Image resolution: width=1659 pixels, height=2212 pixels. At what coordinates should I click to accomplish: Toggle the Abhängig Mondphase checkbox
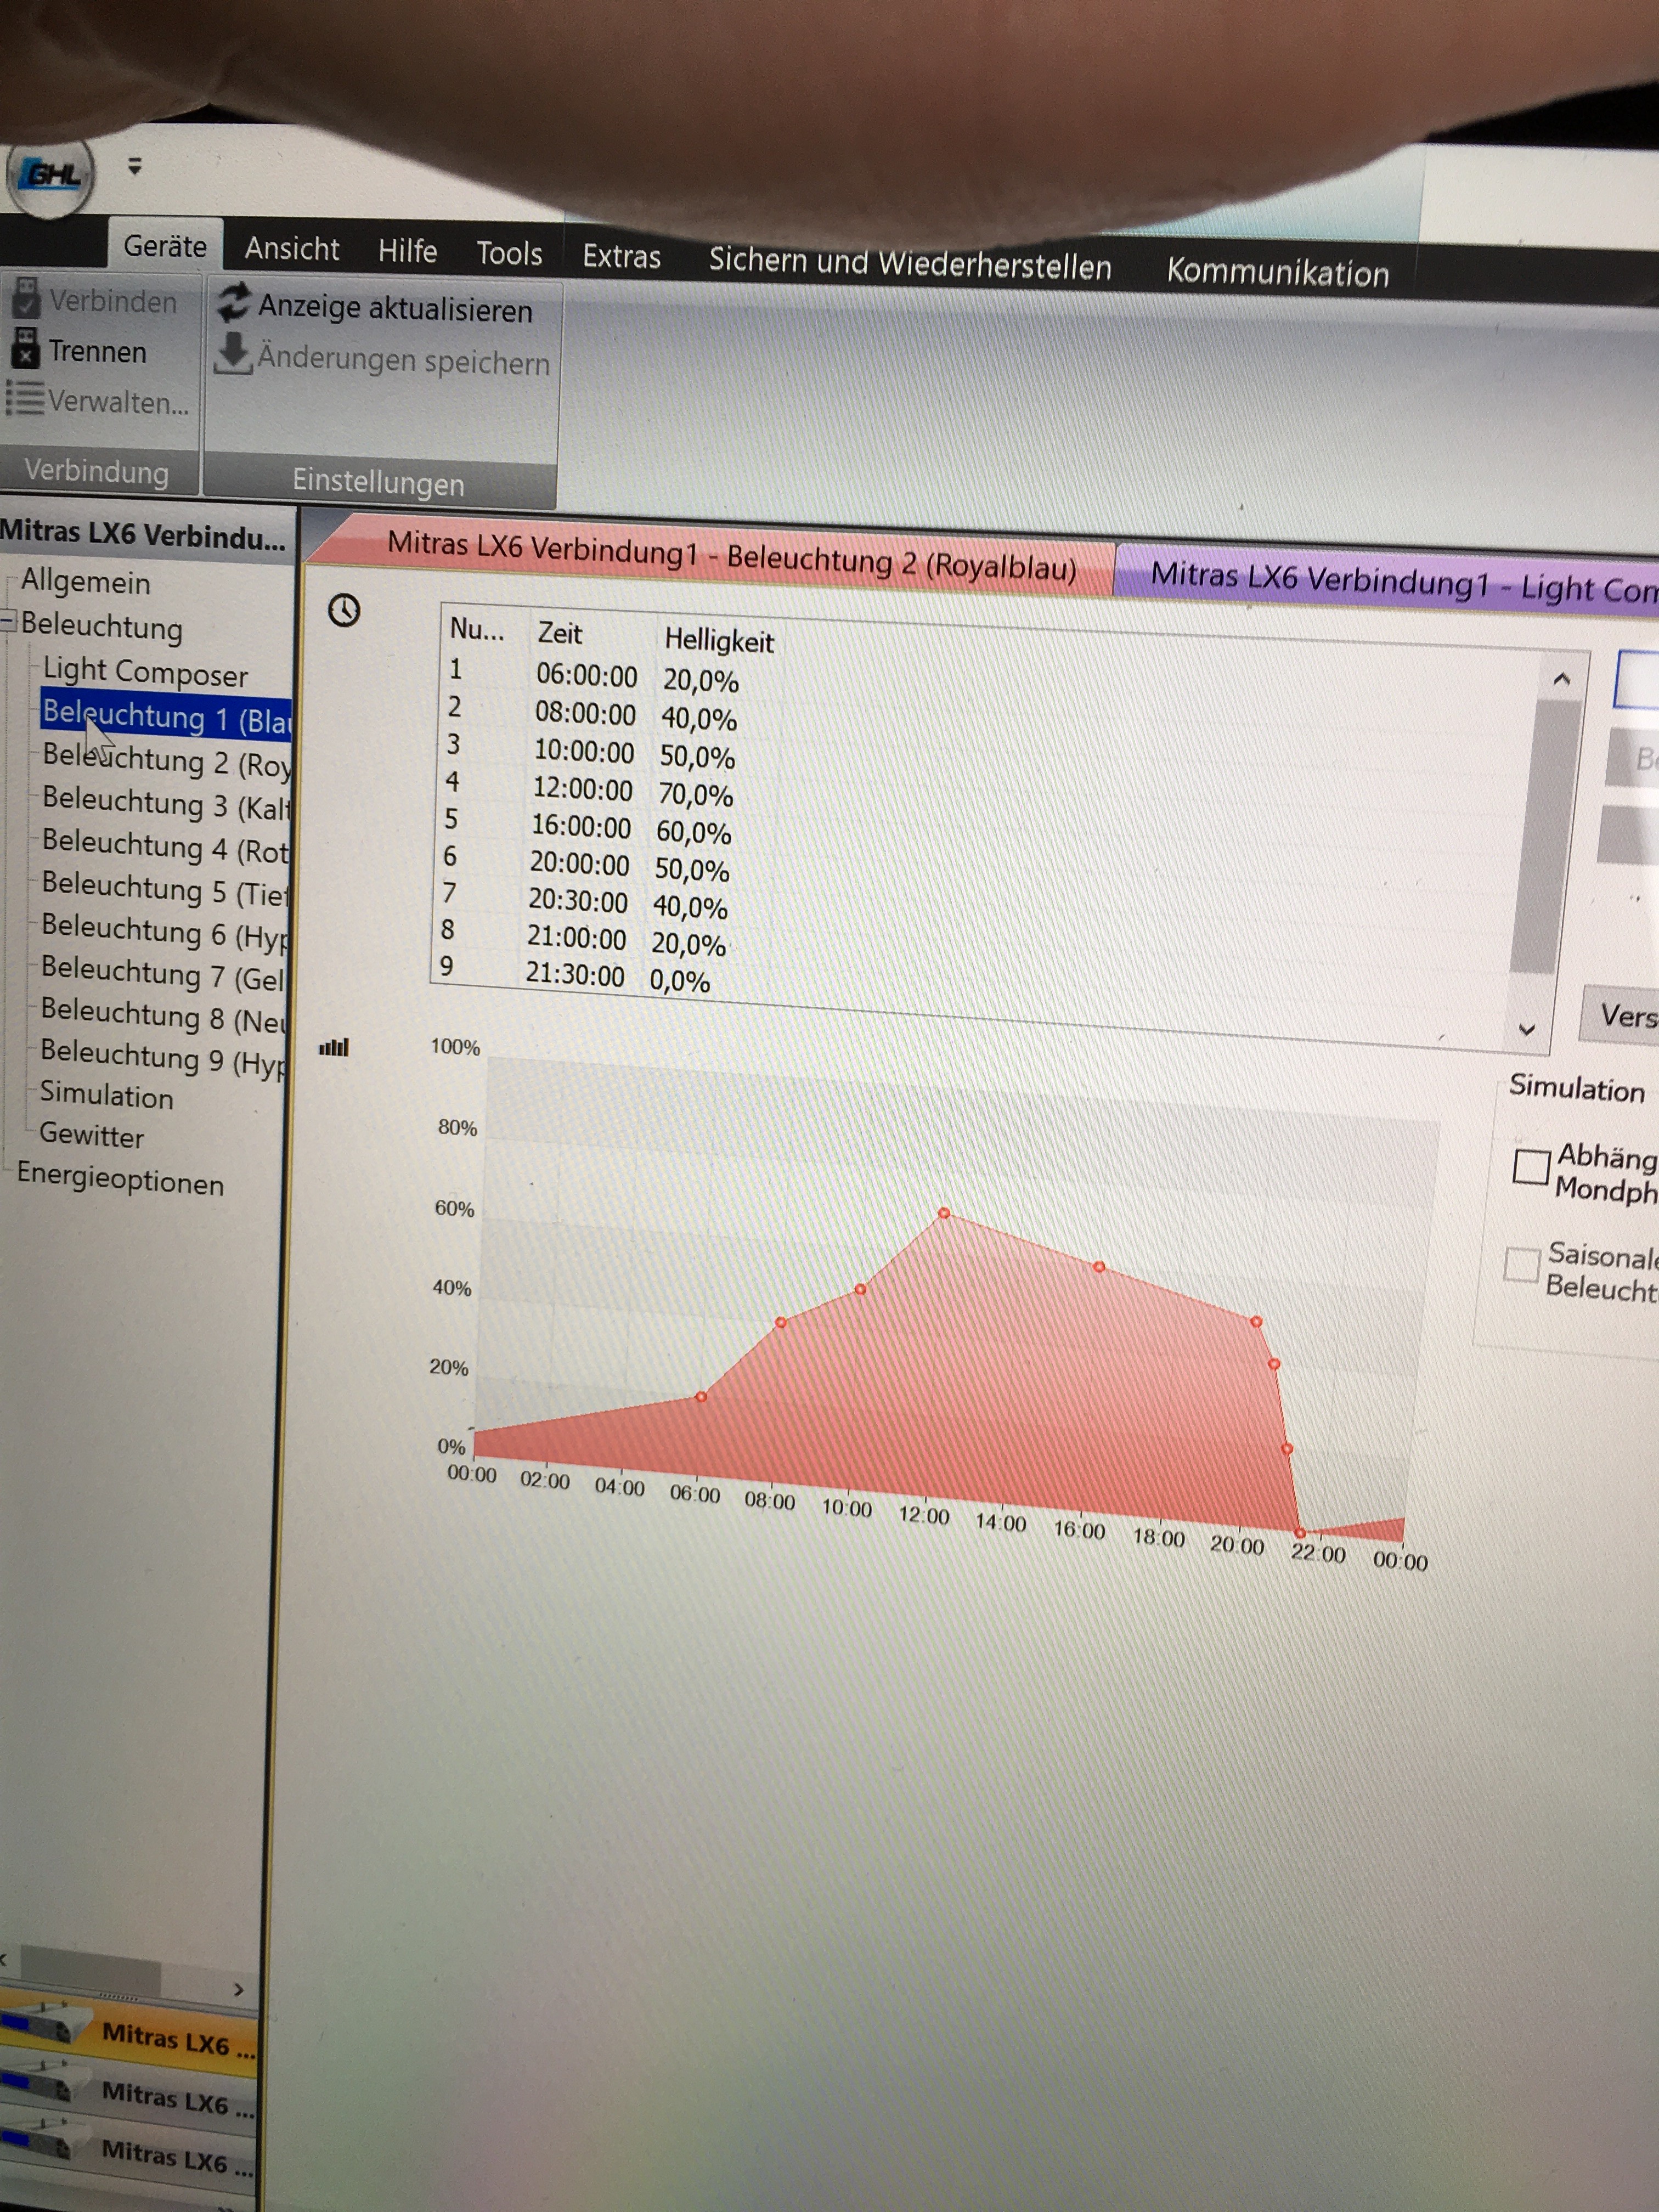point(1531,1166)
